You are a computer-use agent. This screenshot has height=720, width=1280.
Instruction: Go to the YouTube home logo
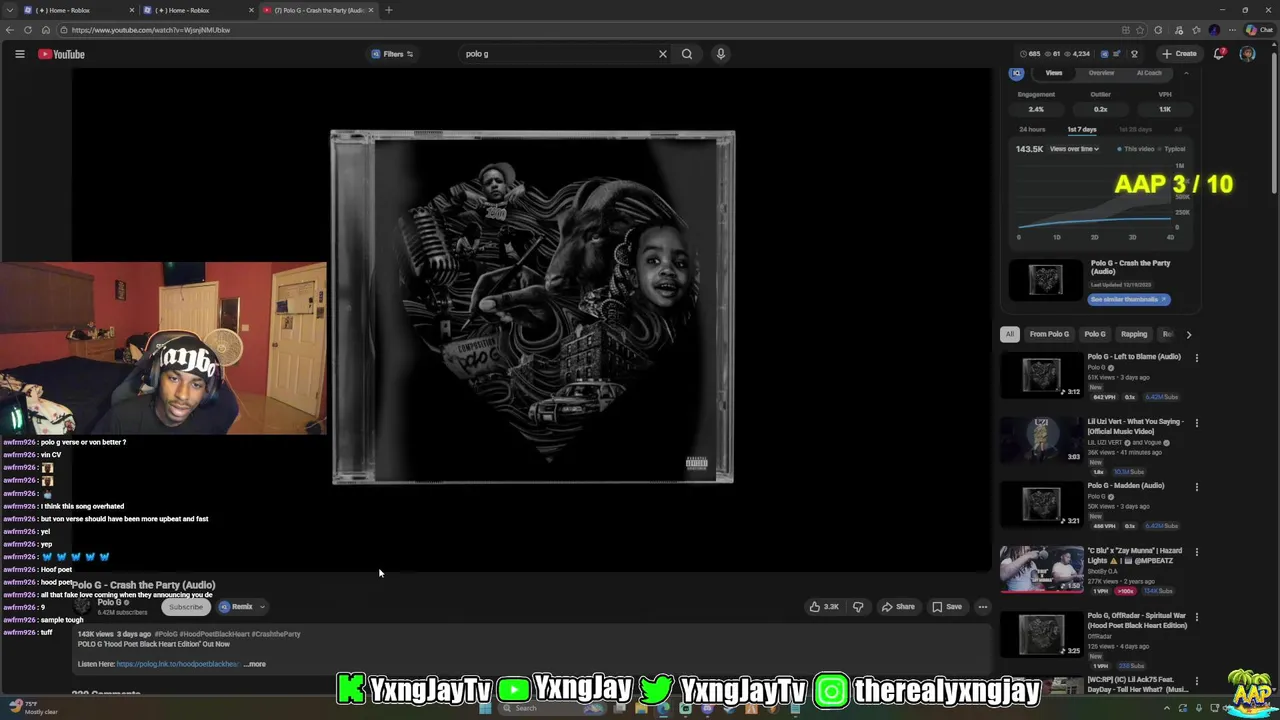(62, 54)
